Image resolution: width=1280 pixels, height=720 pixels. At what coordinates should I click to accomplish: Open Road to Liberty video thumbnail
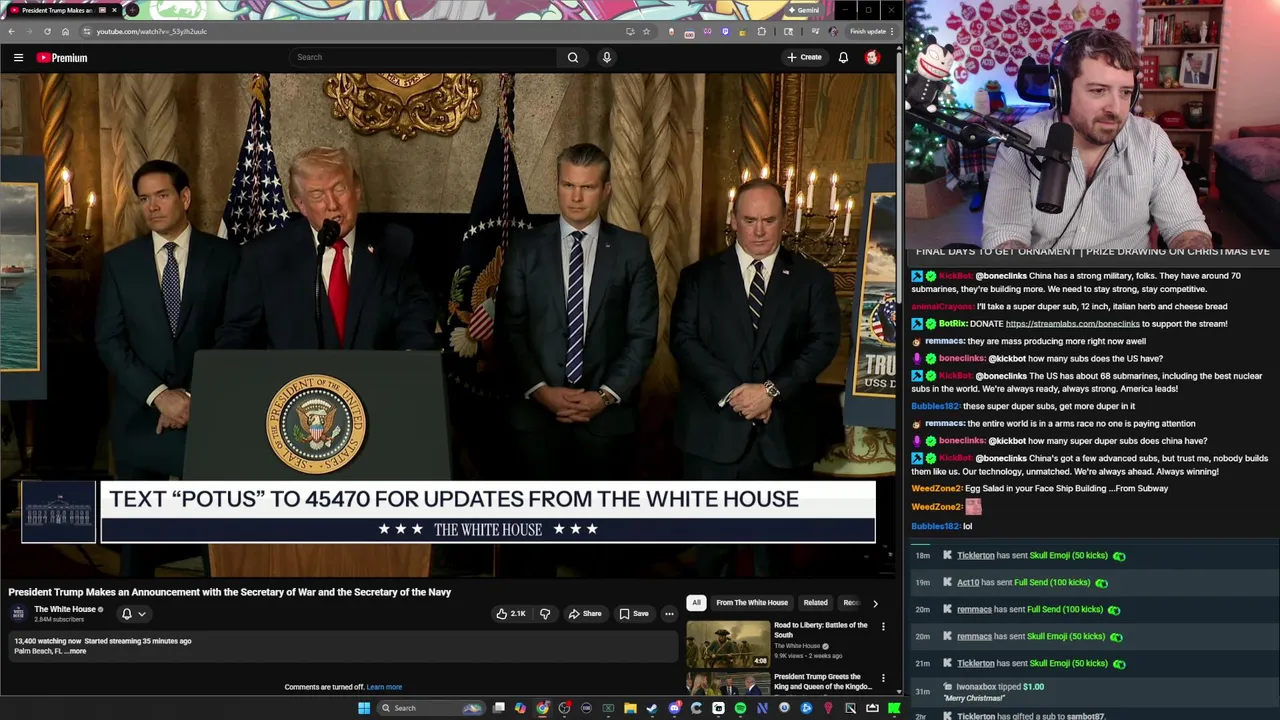pyautogui.click(x=728, y=644)
